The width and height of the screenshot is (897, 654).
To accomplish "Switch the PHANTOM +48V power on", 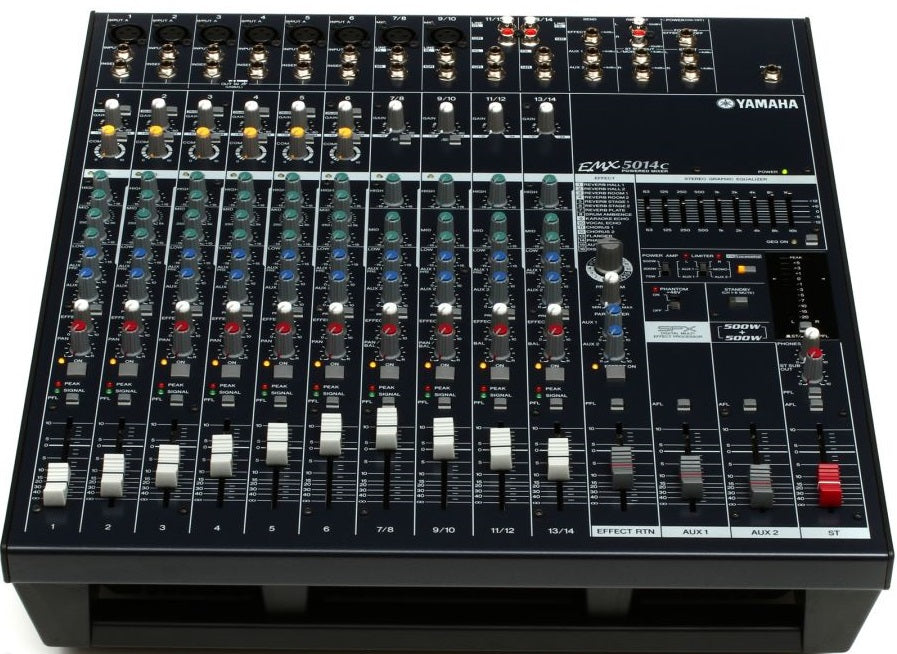I will pyautogui.click(x=675, y=304).
